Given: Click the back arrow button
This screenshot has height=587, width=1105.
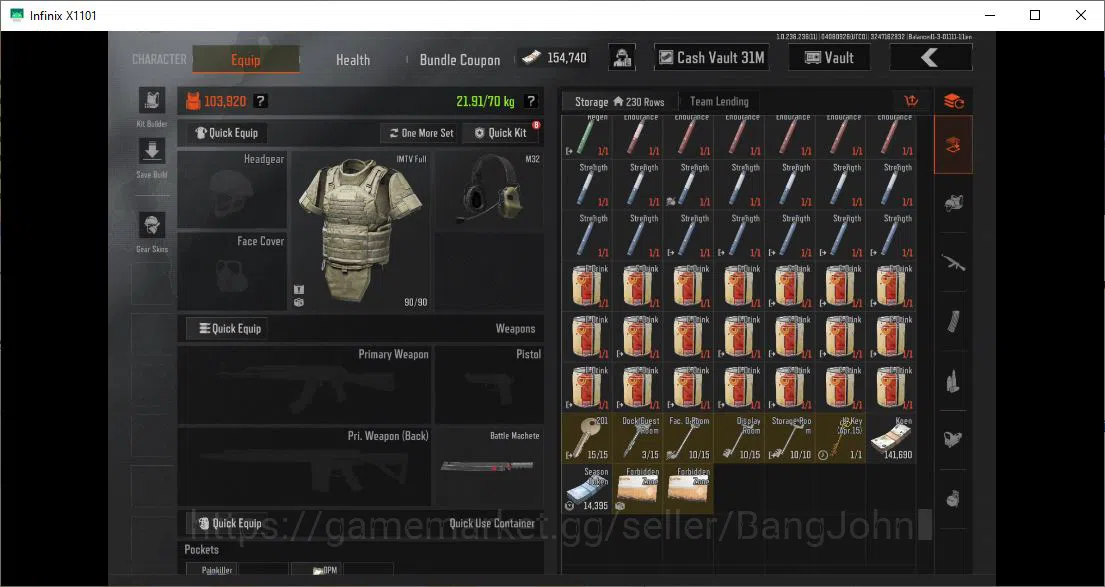Looking at the screenshot, I should 931,58.
